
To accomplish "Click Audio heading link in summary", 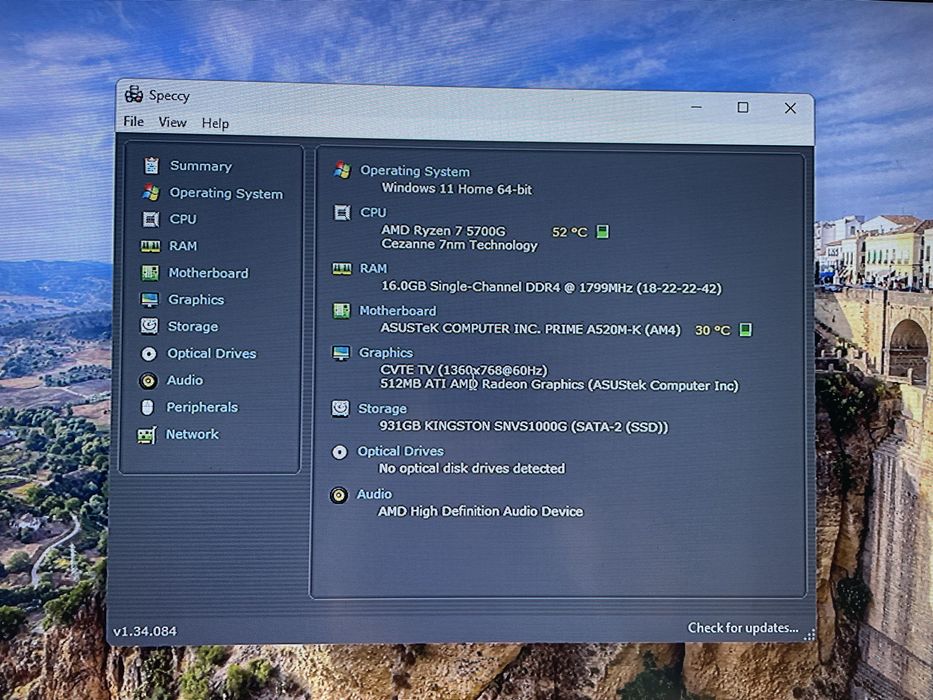I will (374, 494).
